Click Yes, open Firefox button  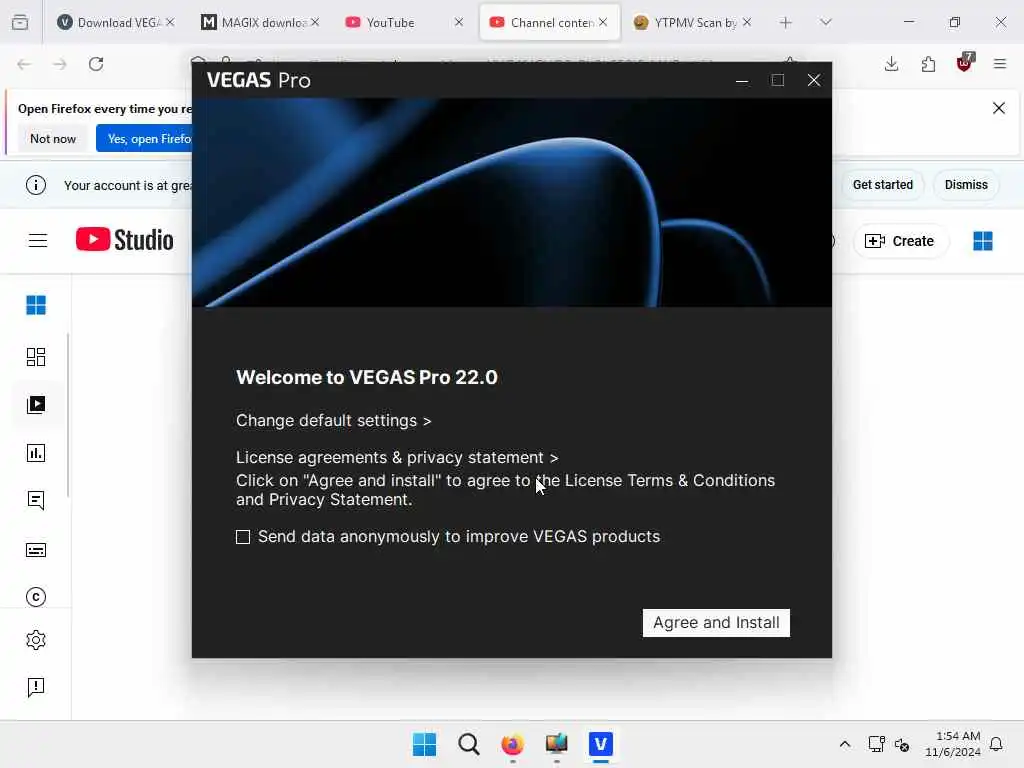[145, 138]
